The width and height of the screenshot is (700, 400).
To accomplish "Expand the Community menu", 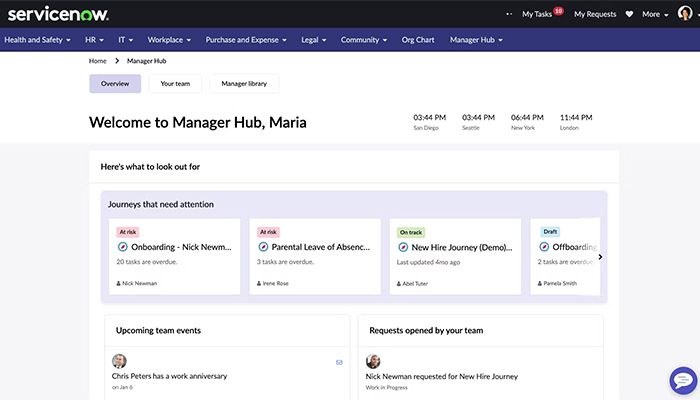I will coord(363,40).
